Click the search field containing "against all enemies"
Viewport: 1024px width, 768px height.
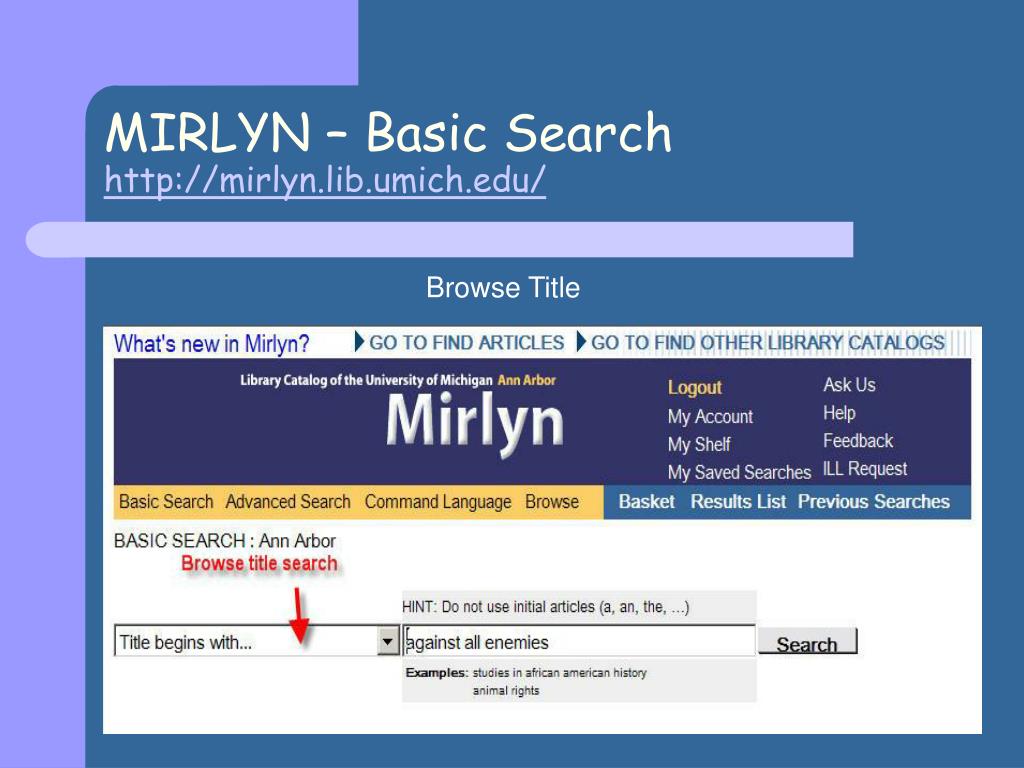pos(579,641)
